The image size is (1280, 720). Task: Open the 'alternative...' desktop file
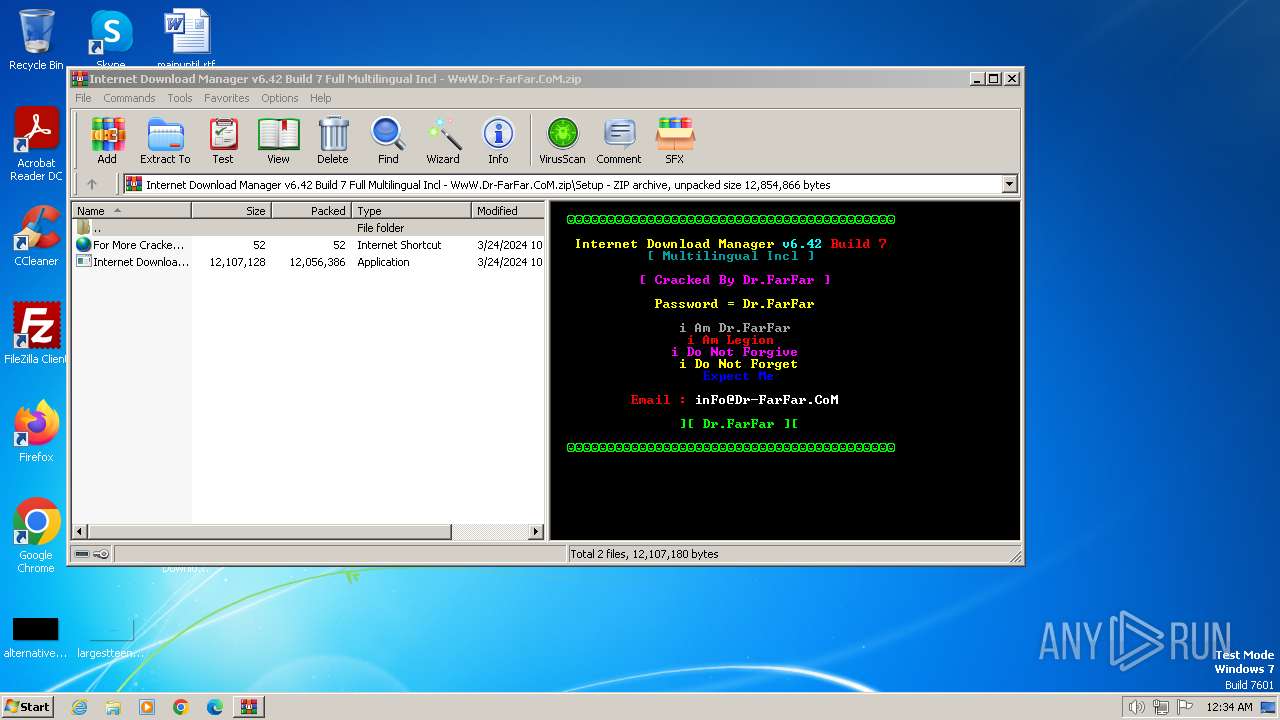coord(36,638)
